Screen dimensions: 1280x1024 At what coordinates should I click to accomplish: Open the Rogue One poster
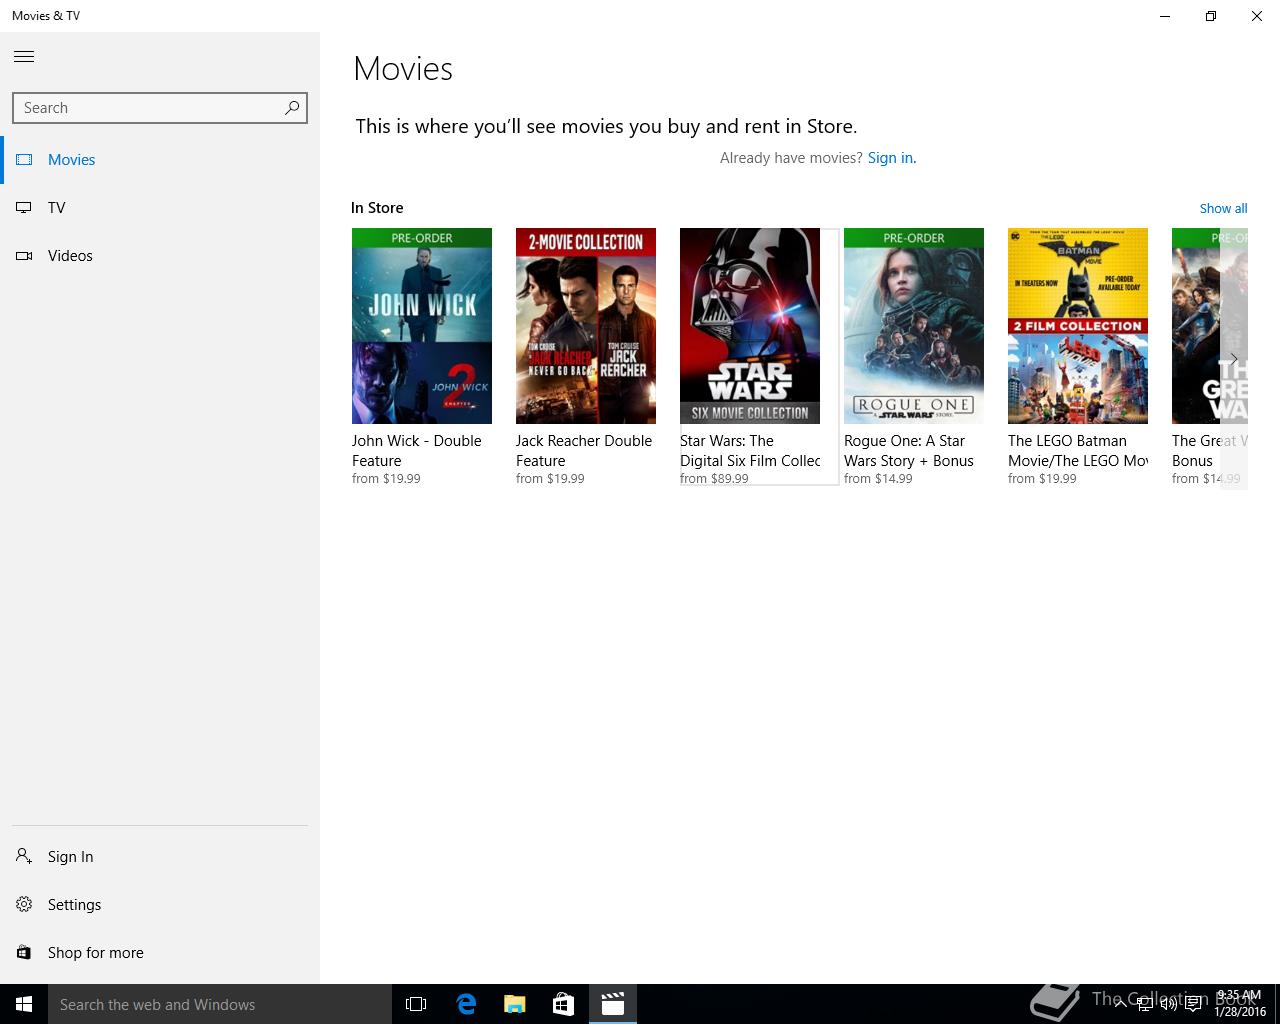914,326
